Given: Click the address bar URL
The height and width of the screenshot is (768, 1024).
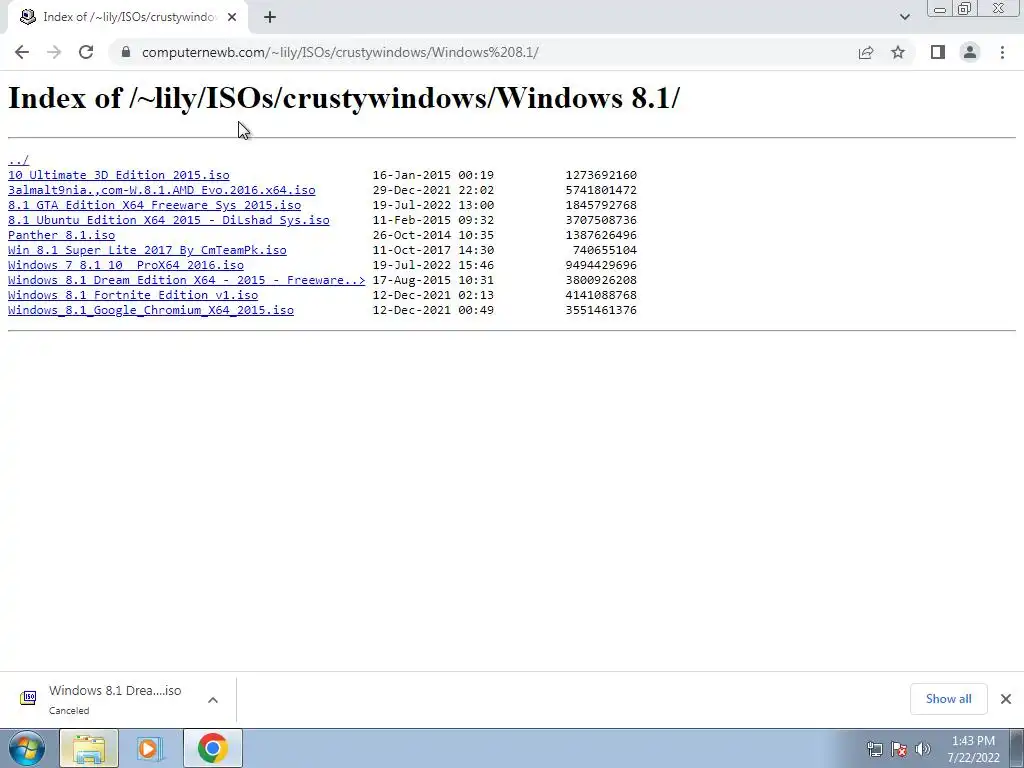Looking at the screenshot, I should [x=340, y=52].
